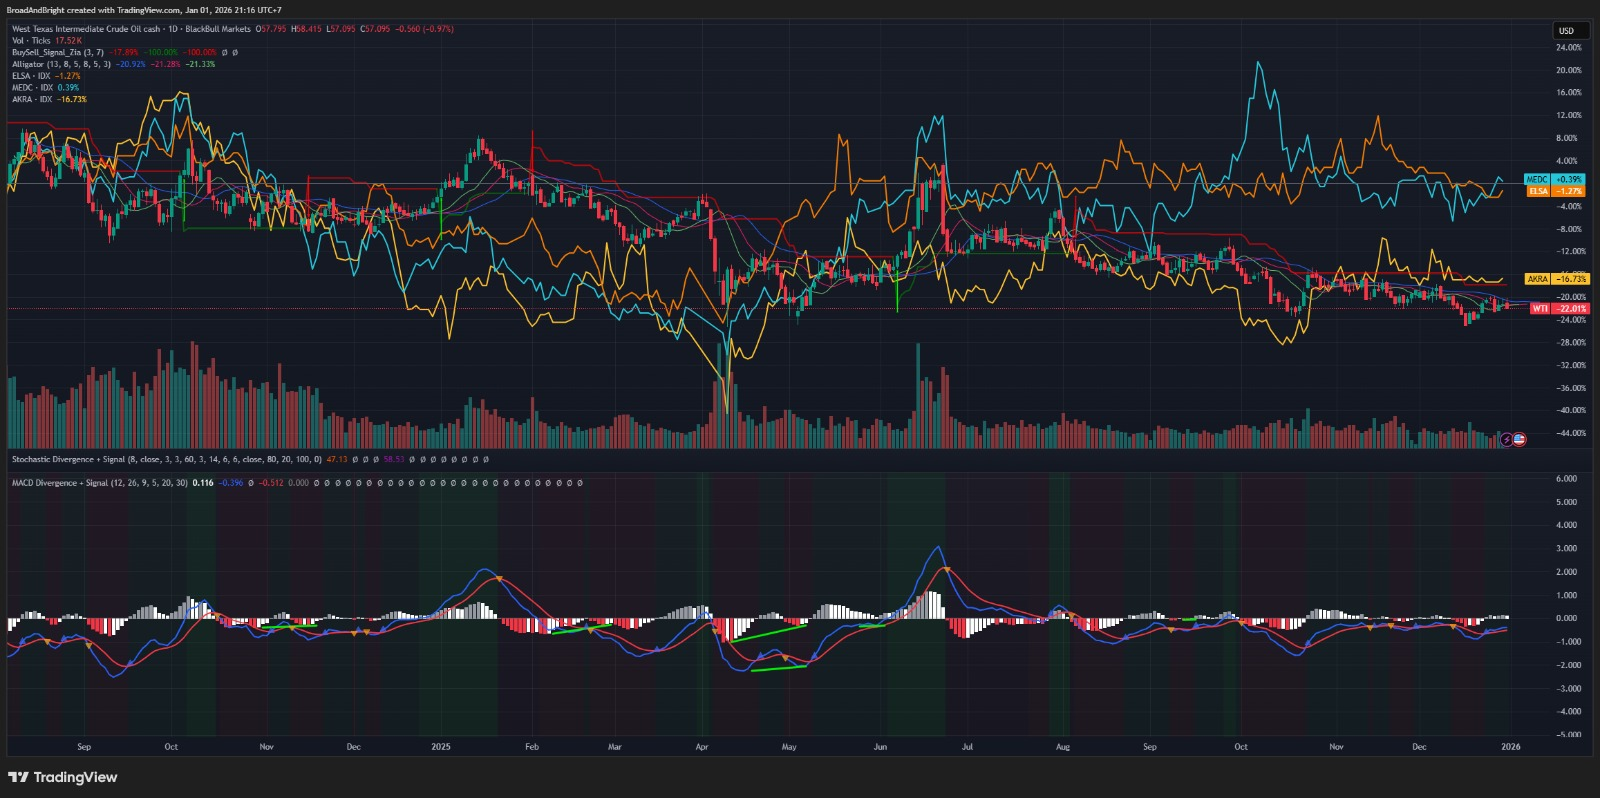Click the 2025 label on time axis

tap(441, 747)
